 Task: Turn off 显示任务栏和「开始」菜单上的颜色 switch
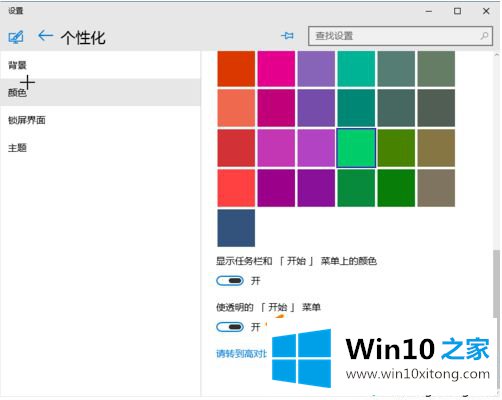pos(230,281)
